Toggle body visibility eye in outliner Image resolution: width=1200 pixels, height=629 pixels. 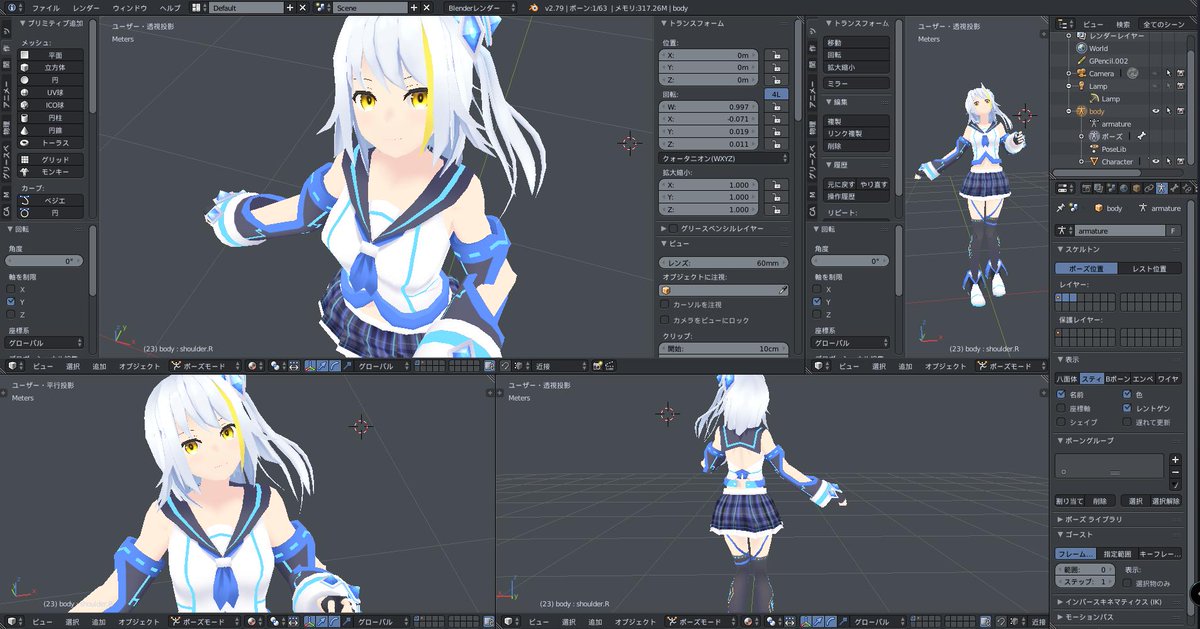coord(1156,111)
